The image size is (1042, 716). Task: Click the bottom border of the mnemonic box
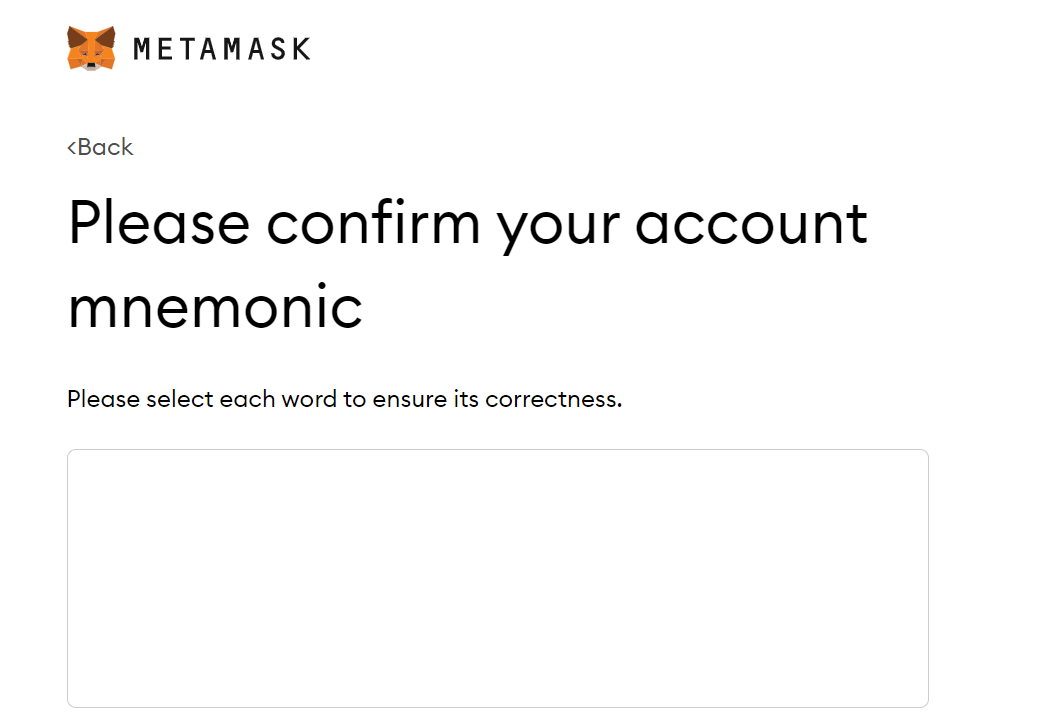497,707
